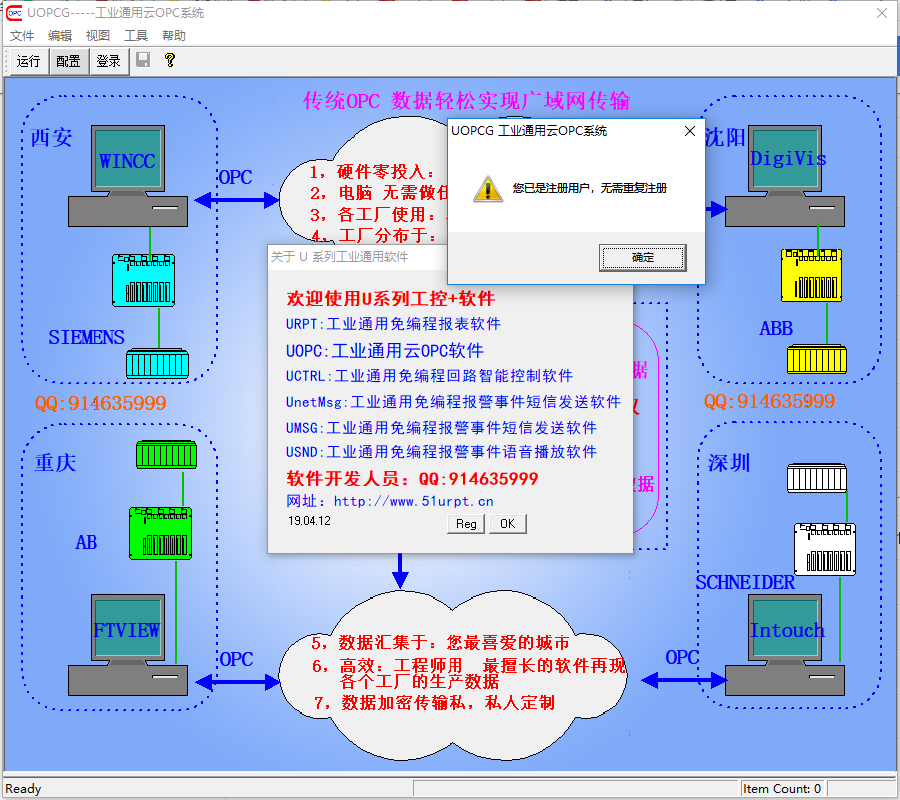The image size is (900, 800).
Task: Click OK in the about dialog
Action: pos(507,524)
